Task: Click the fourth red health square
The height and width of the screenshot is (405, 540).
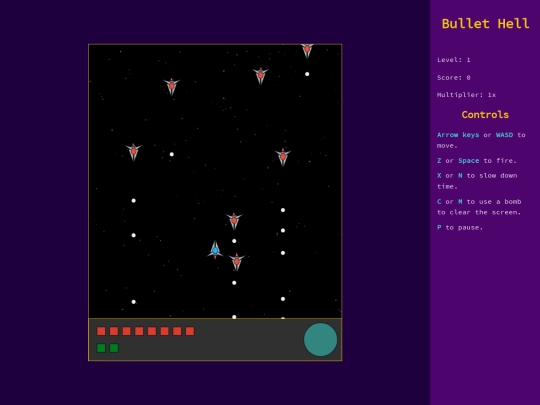Action: (139, 331)
